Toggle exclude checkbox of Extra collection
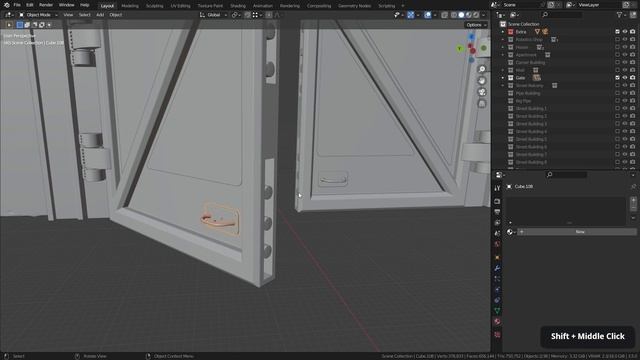The width and height of the screenshot is (640, 360). 617,31
